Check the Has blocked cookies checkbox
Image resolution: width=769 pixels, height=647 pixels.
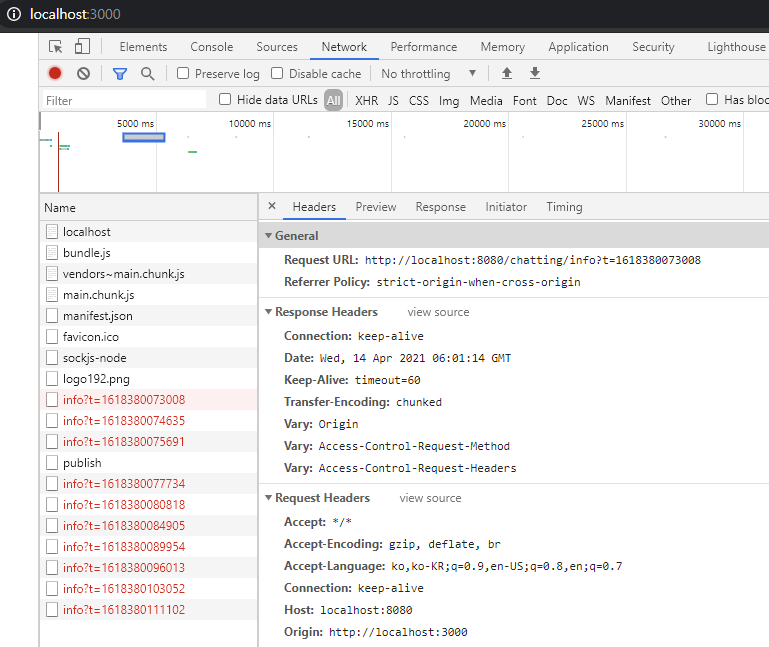pyautogui.click(x=712, y=99)
